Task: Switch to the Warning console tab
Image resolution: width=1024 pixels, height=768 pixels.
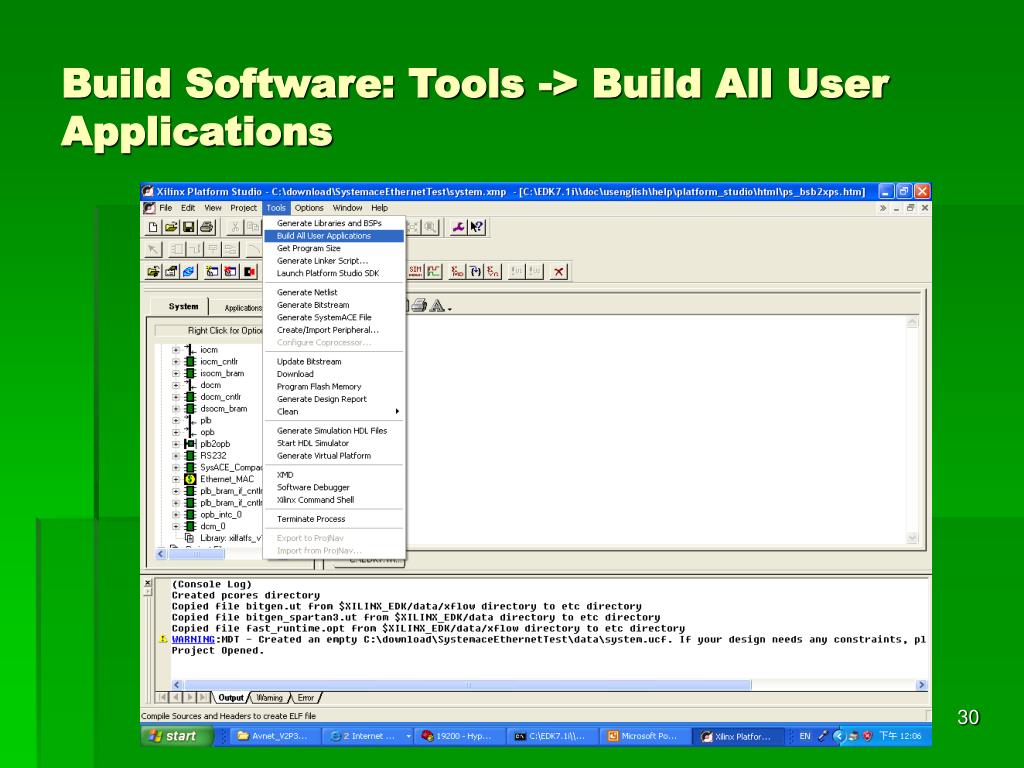Action: coord(269,698)
